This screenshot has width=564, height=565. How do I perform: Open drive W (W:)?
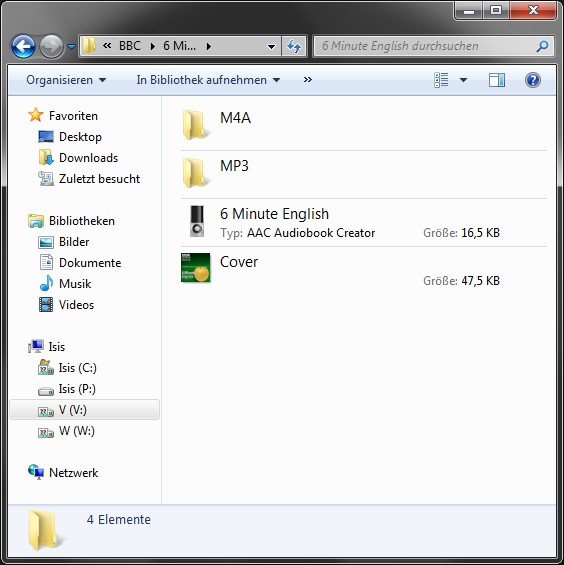76,431
